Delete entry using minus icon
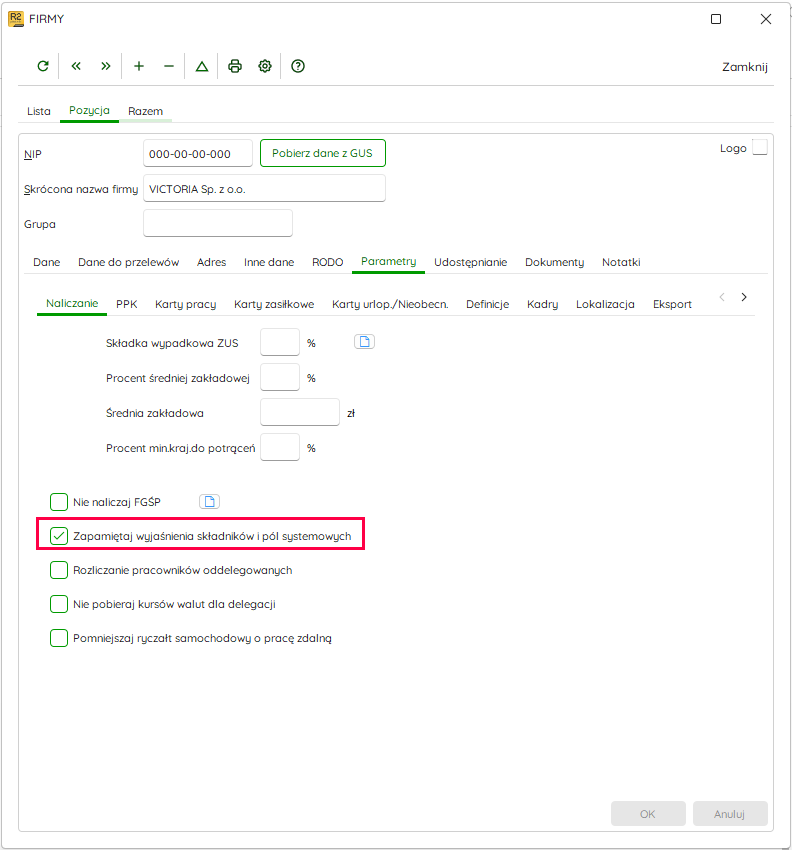792x850 pixels. tap(169, 66)
